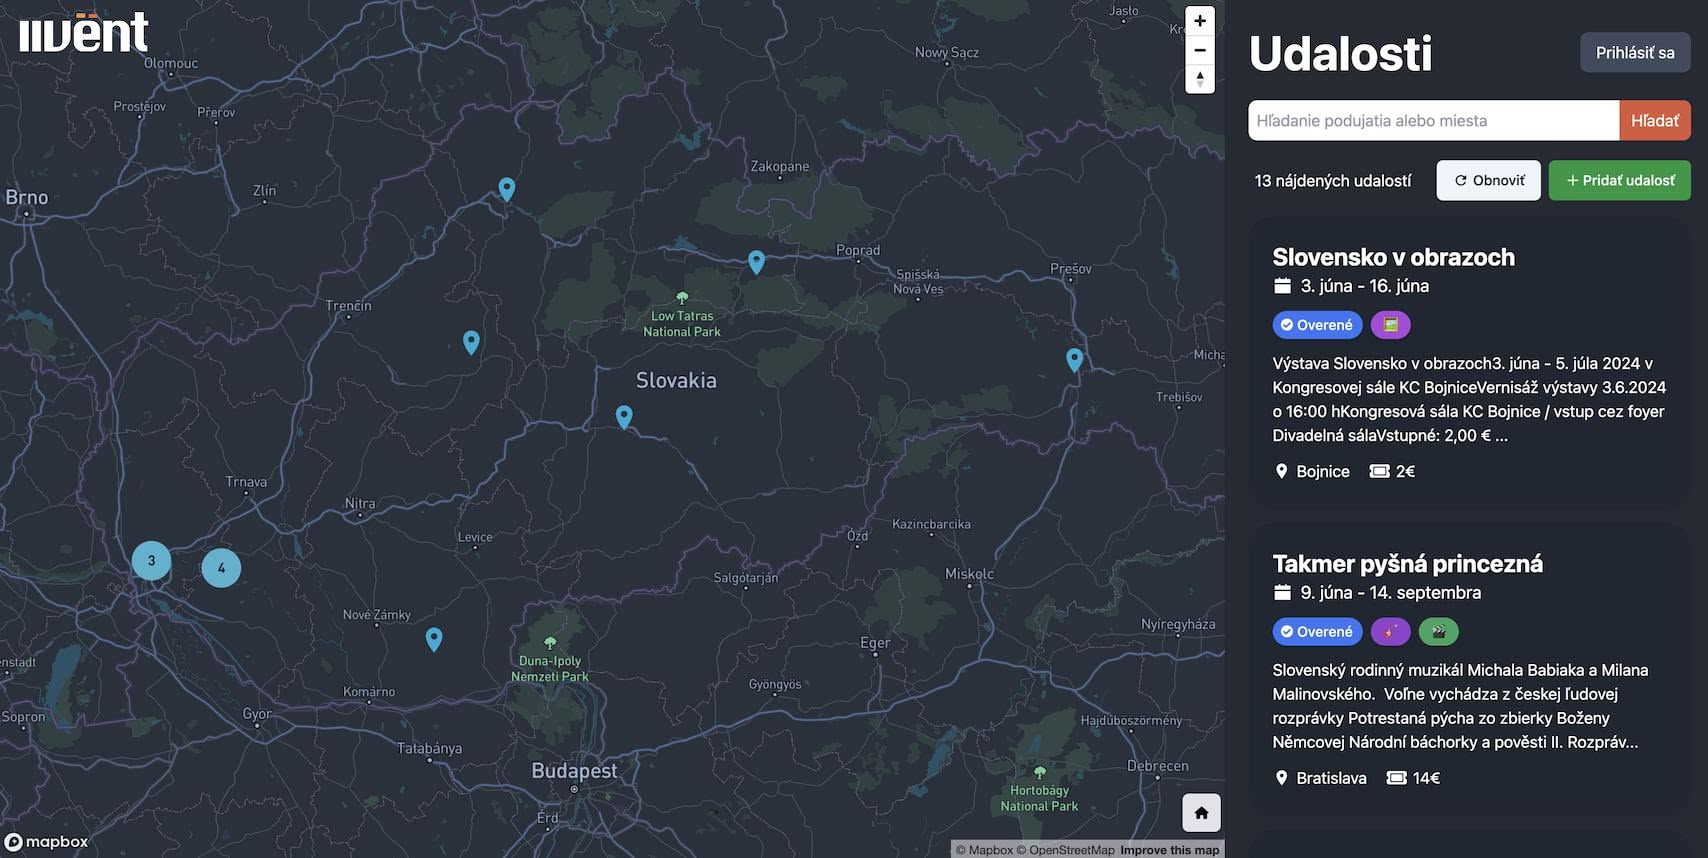Click the home button on the map

point(1201,812)
